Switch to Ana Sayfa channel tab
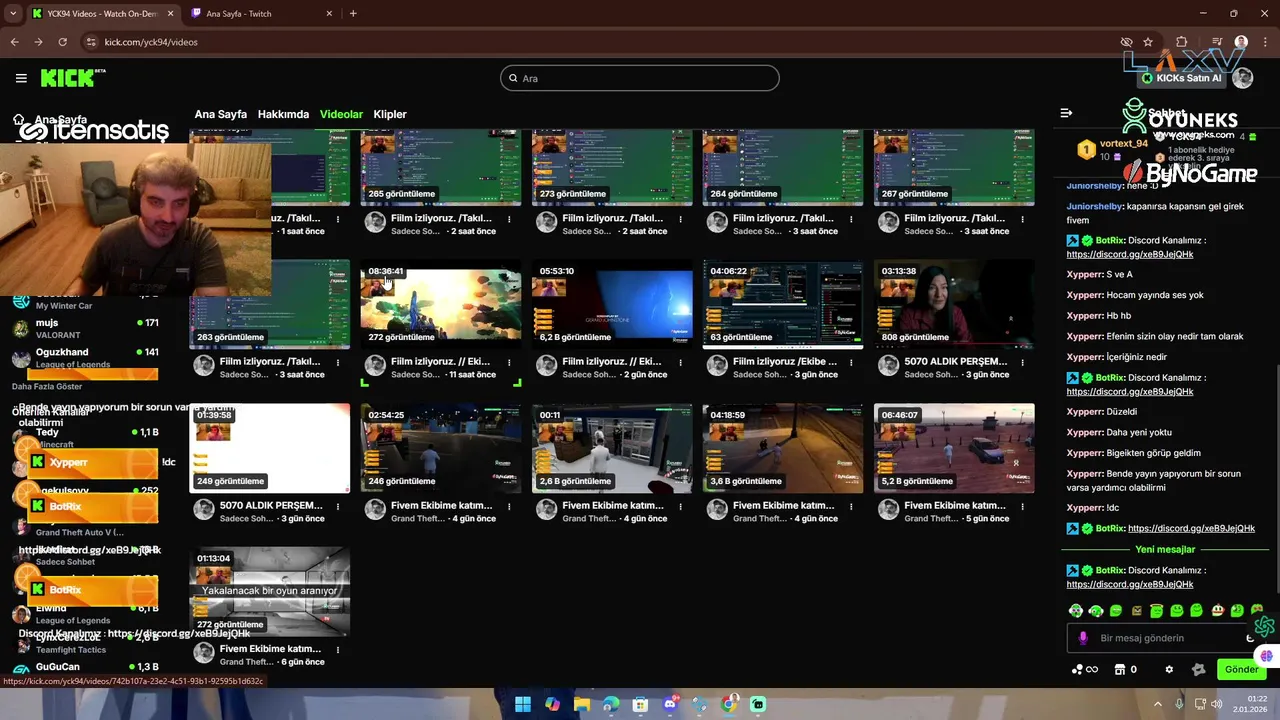The height and width of the screenshot is (720, 1280). 220,114
